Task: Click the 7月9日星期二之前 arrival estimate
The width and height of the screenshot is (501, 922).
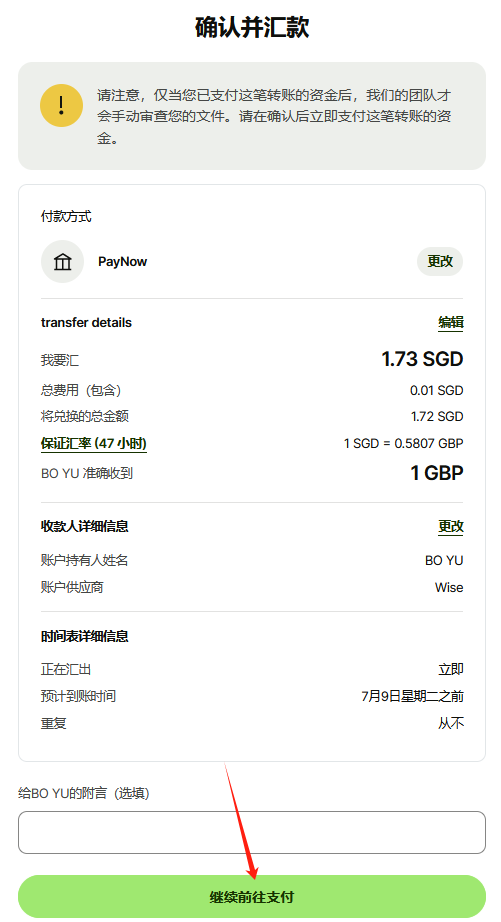Action: (412, 697)
